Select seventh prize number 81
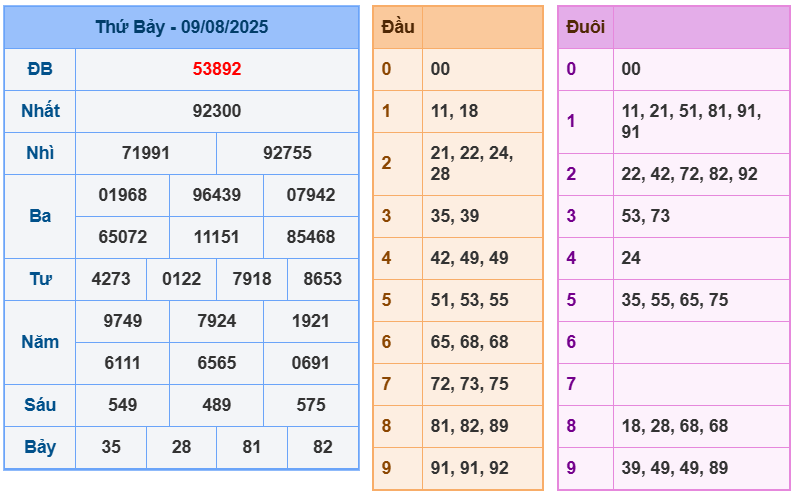792x494 pixels. coord(252,447)
